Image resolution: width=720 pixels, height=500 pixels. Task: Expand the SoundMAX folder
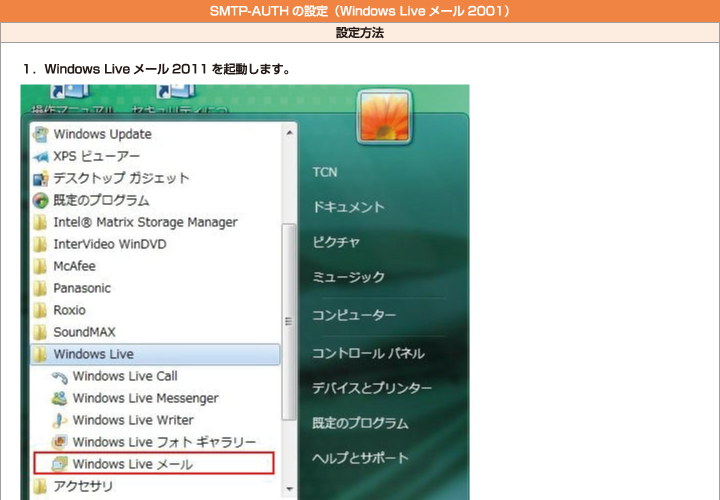(74, 332)
